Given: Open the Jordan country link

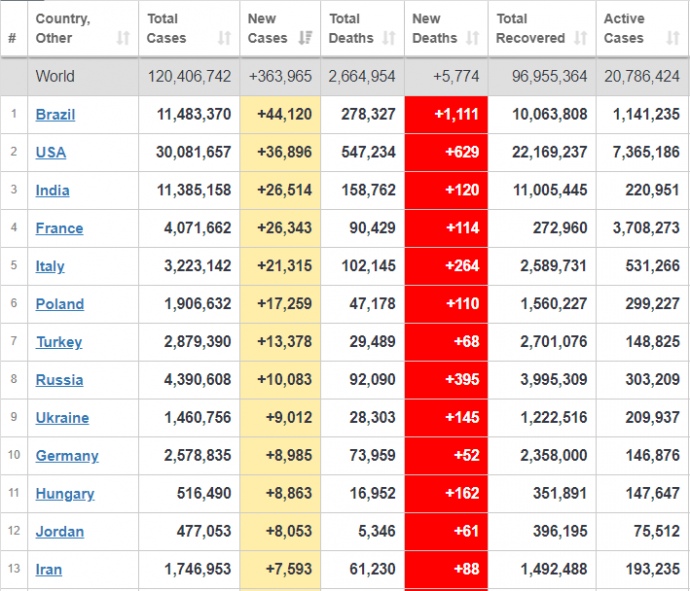Looking at the screenshot, I should [60, 533].
